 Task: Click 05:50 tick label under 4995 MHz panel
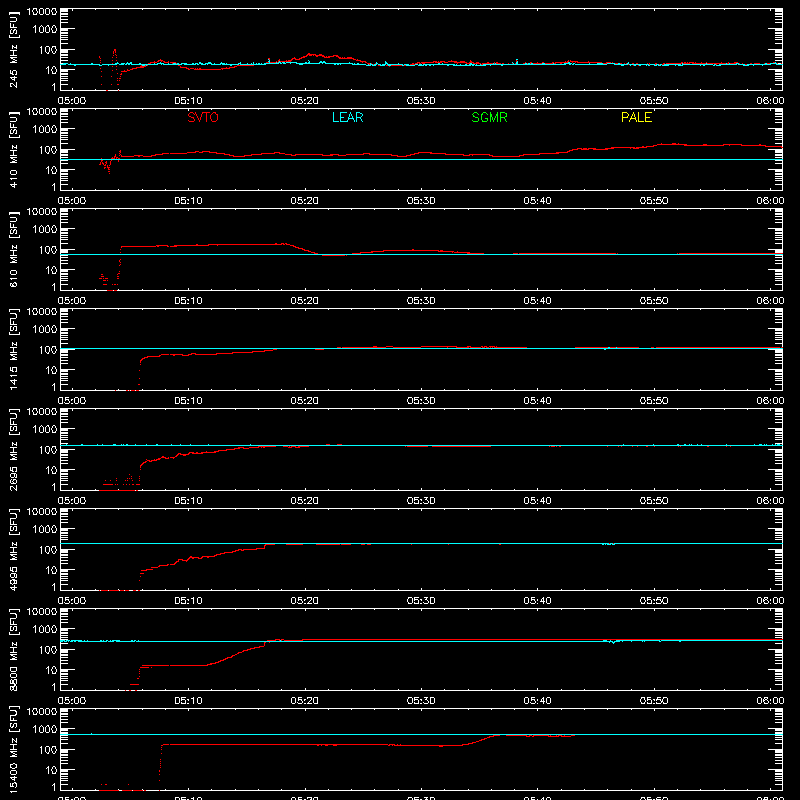654,601
